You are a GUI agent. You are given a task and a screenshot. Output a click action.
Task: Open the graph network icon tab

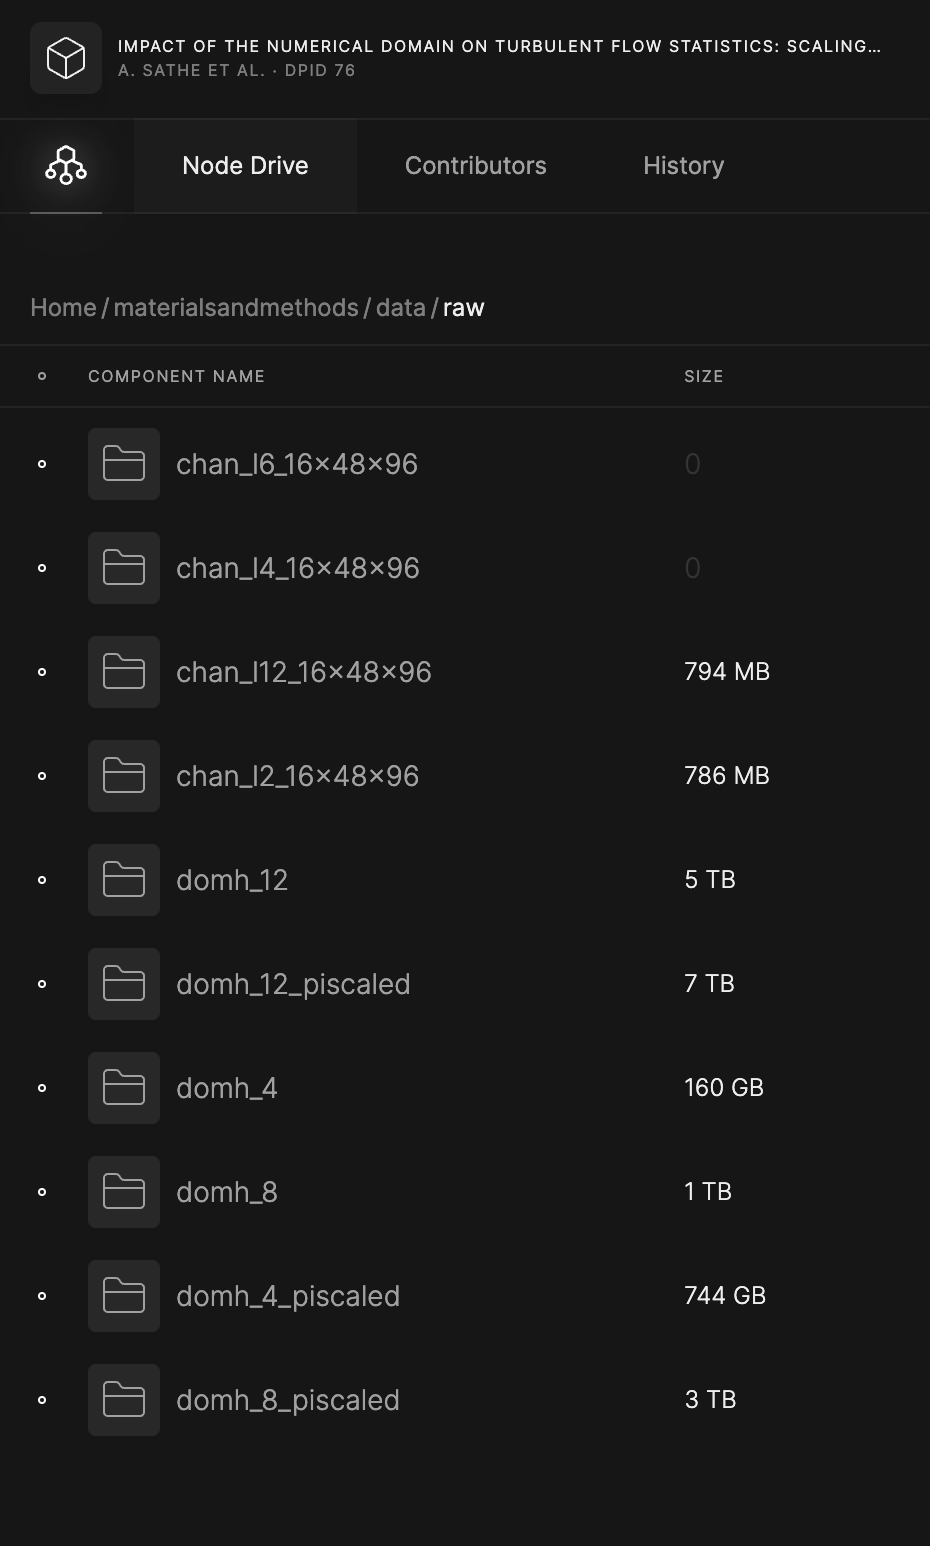pyautogui.click(x=66, y=166)
